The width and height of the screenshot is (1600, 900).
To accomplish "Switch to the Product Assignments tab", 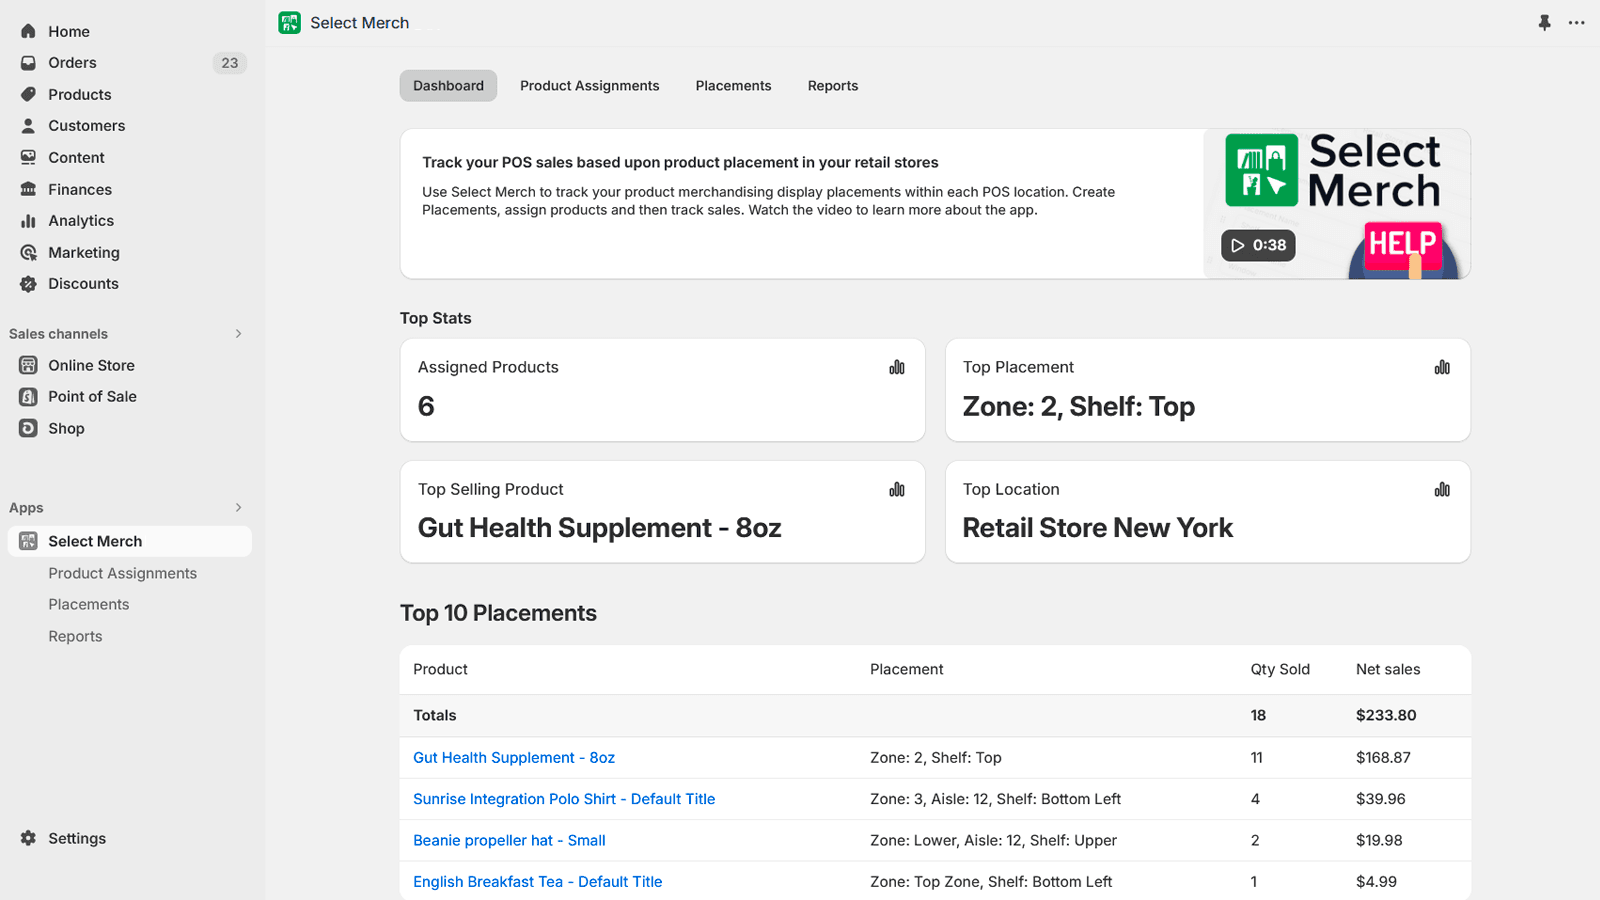I will coord(589,85).
